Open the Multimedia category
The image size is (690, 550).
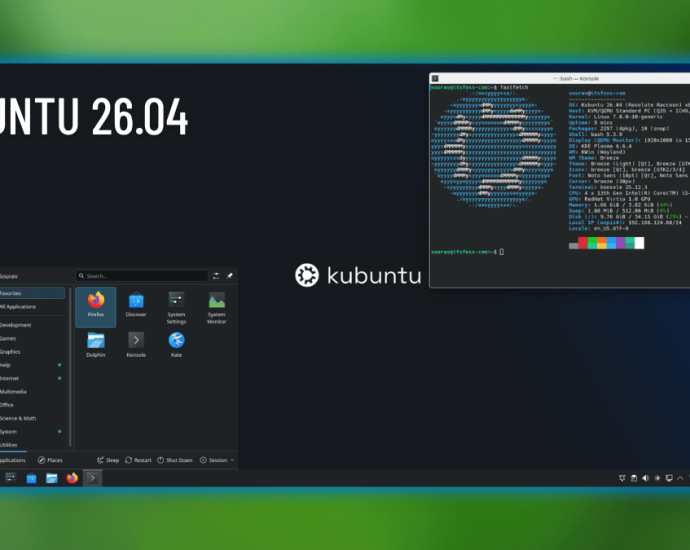click(x=32, y=392)
